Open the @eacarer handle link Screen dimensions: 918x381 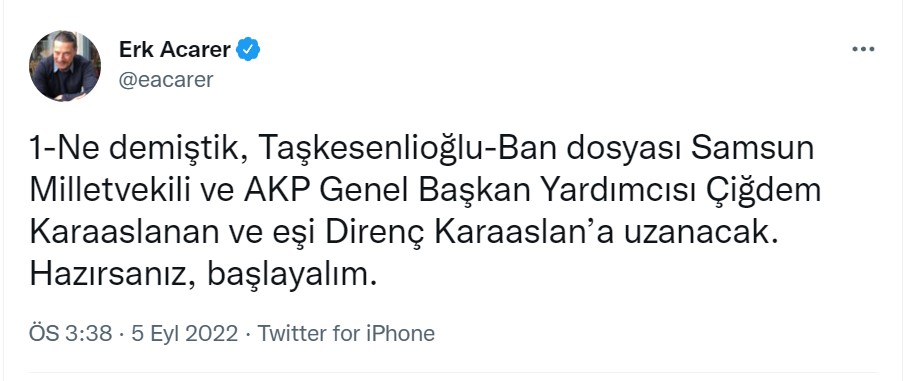click(166, 80)
